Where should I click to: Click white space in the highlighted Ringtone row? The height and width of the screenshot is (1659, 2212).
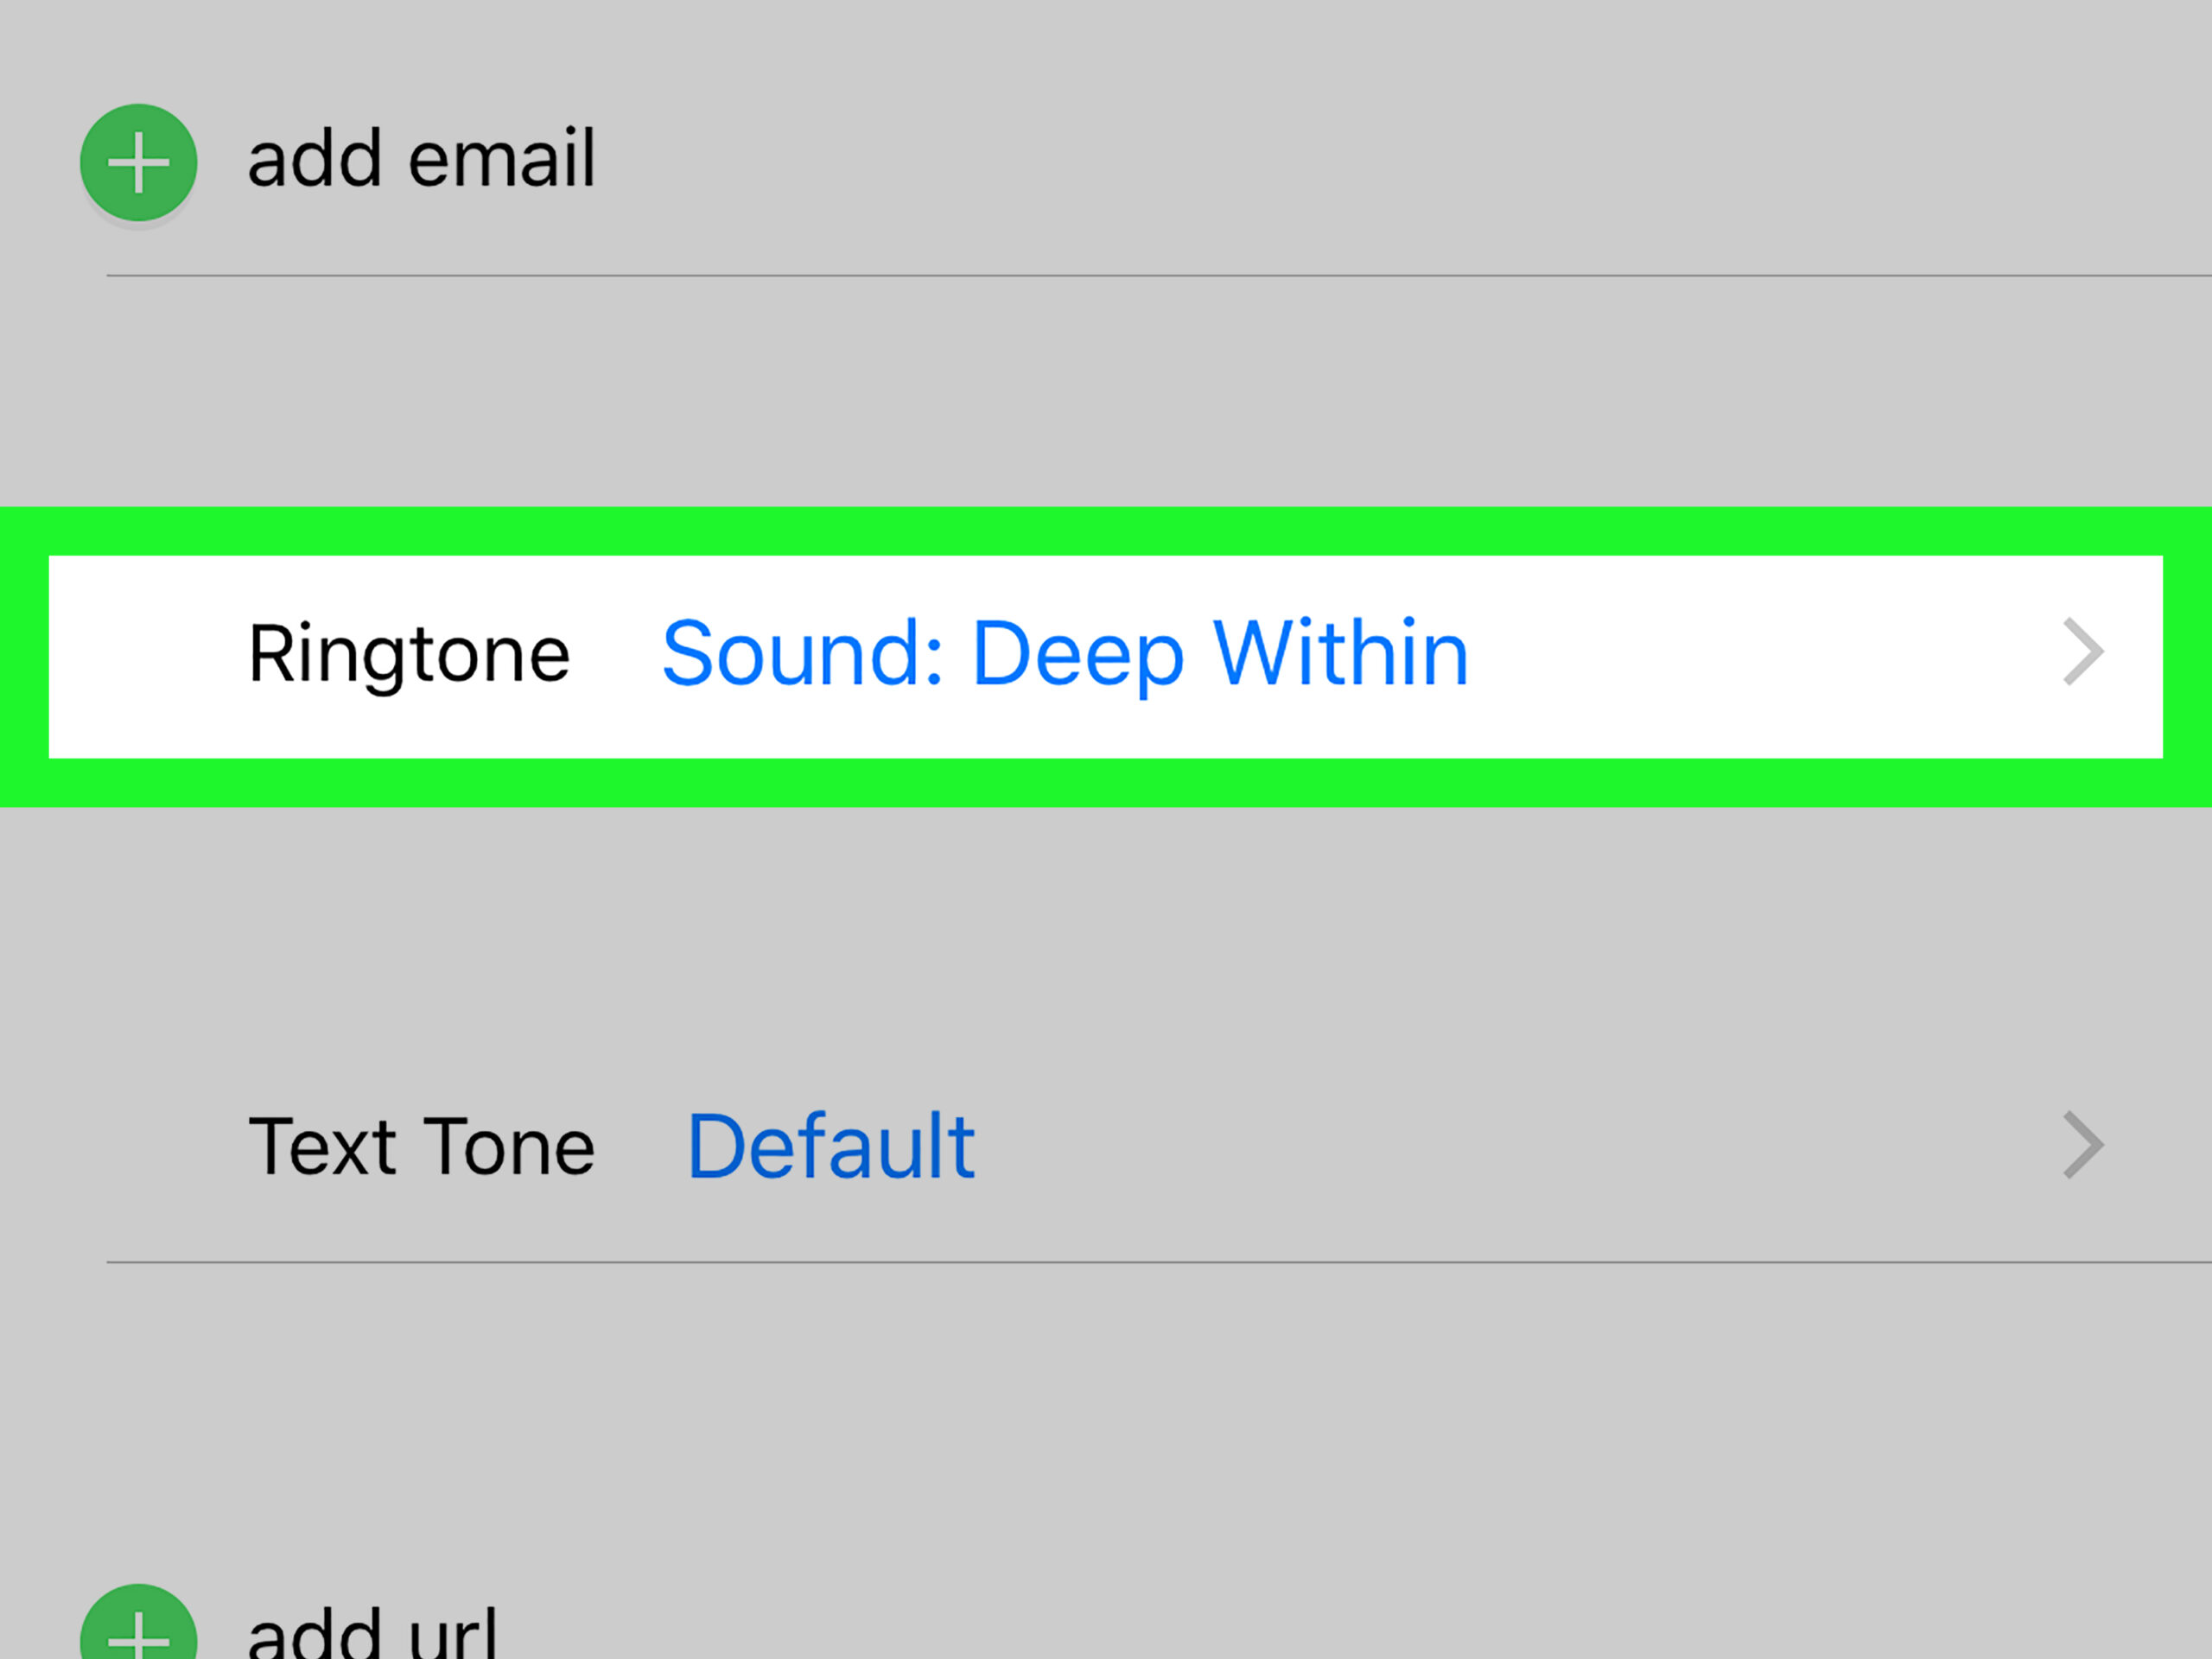pyautogui.click(x=1750, y=655)
